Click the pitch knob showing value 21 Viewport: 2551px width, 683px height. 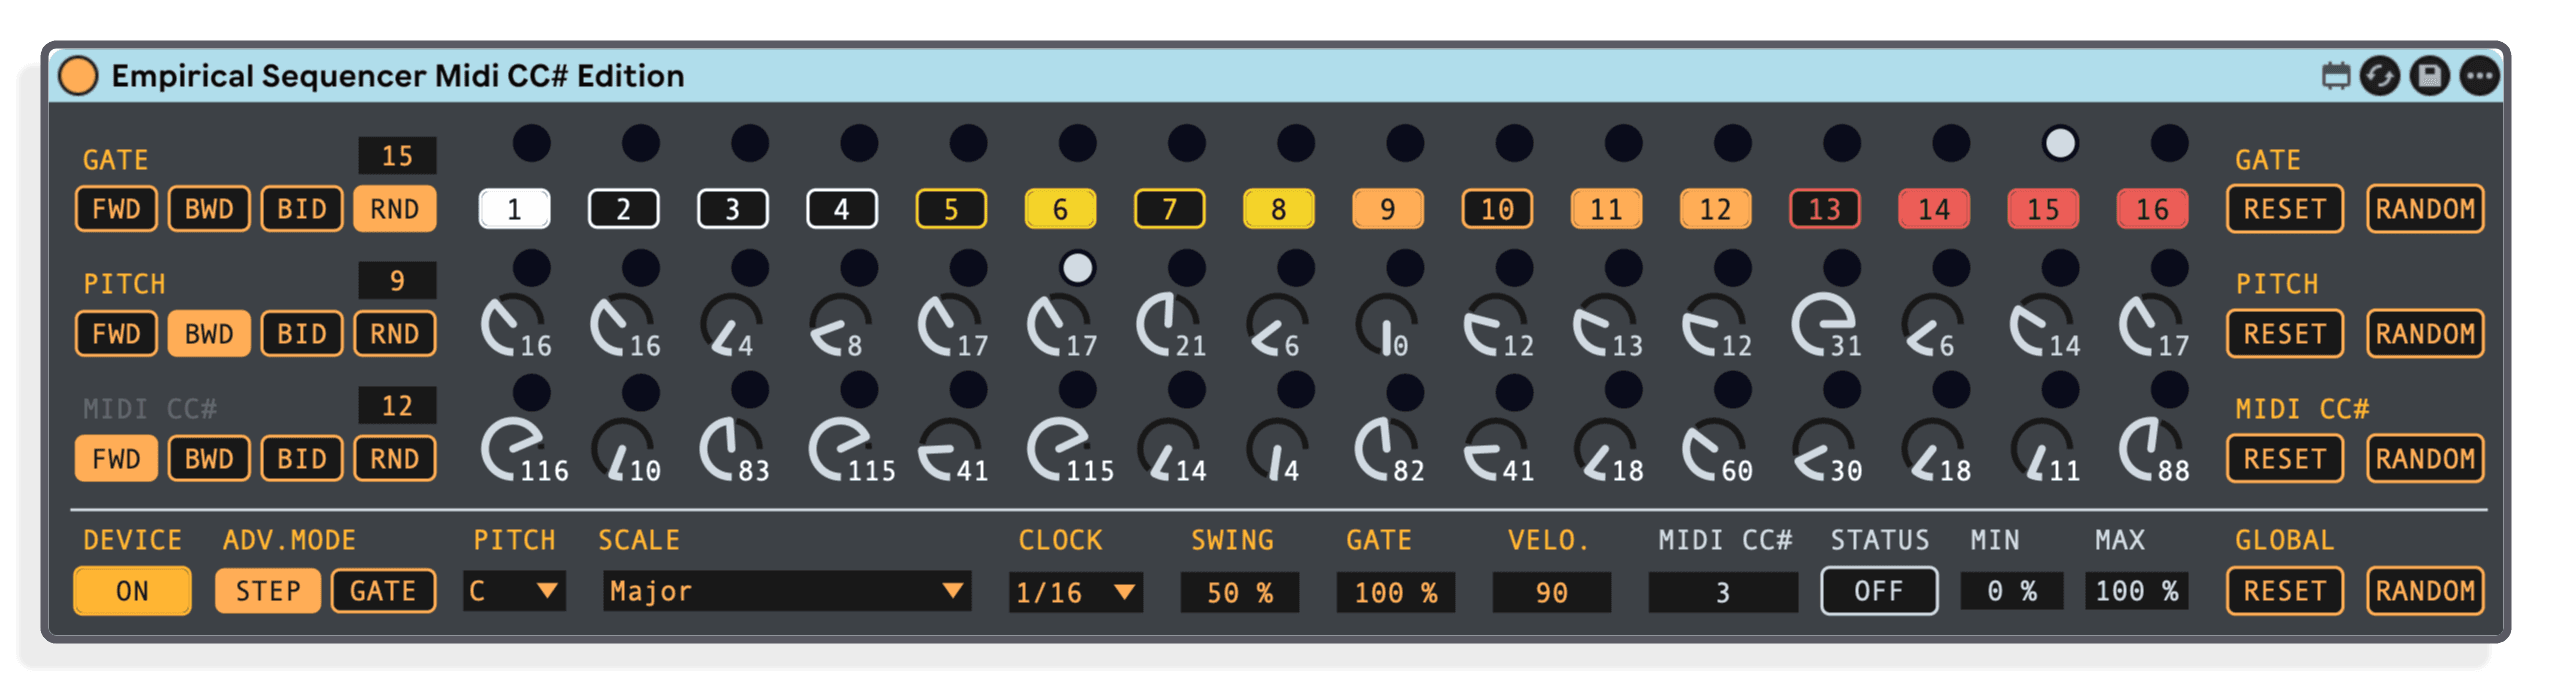point(1168,326)
